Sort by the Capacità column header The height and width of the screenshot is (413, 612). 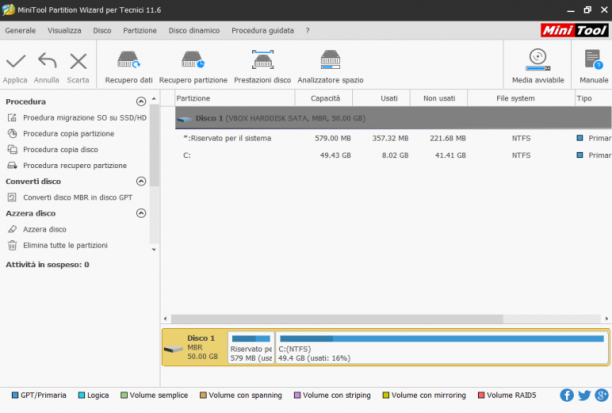pos(324,98)
